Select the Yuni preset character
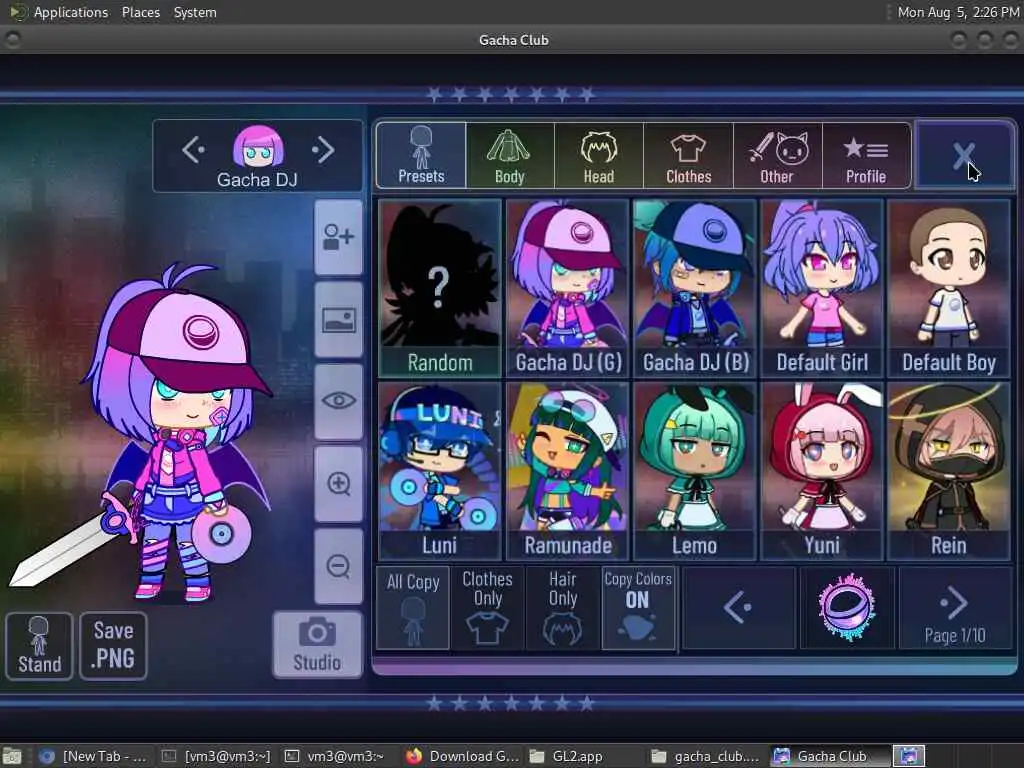The height and width of the screenshot is (768, 1024). [822, 471]
